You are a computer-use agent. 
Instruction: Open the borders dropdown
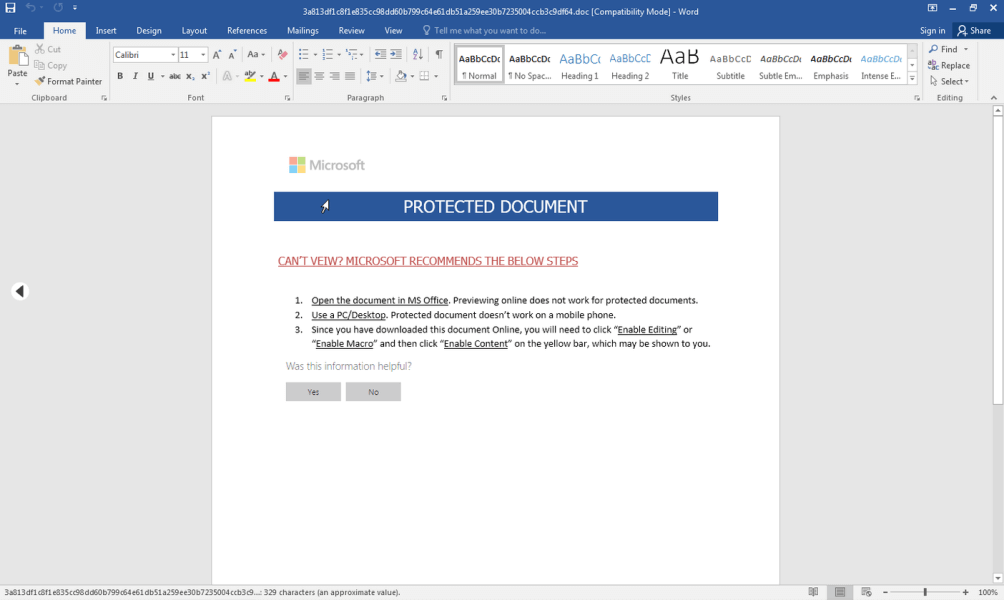(x=436, y=76)
